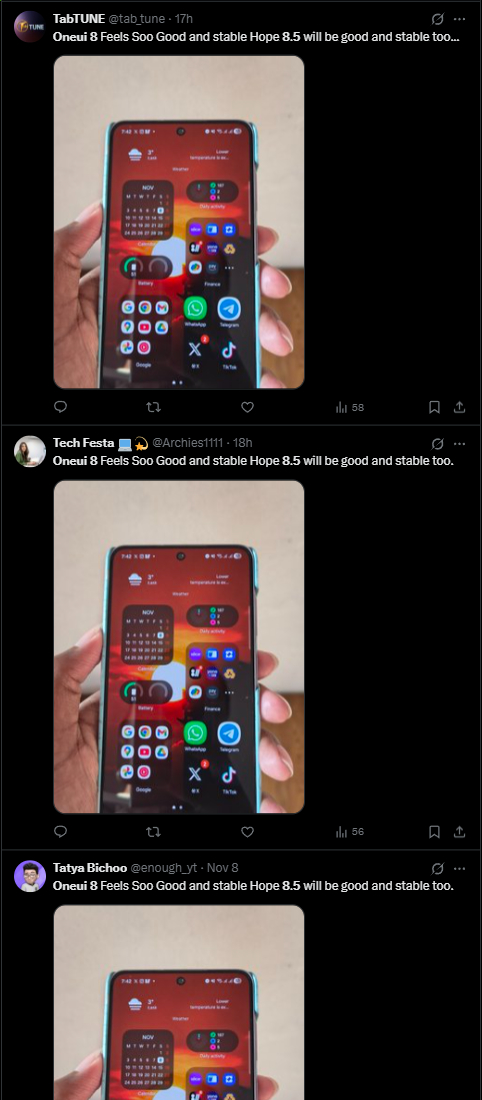Image resolution: width=482 pixels, height=1100 pixels.
Task: Like the TabTUNE post
Action: (x=247, y=407)
